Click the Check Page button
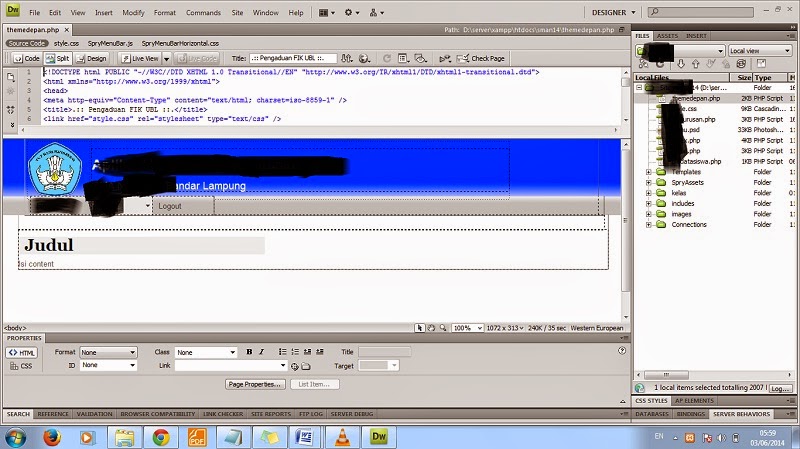 tap(481, 58)
